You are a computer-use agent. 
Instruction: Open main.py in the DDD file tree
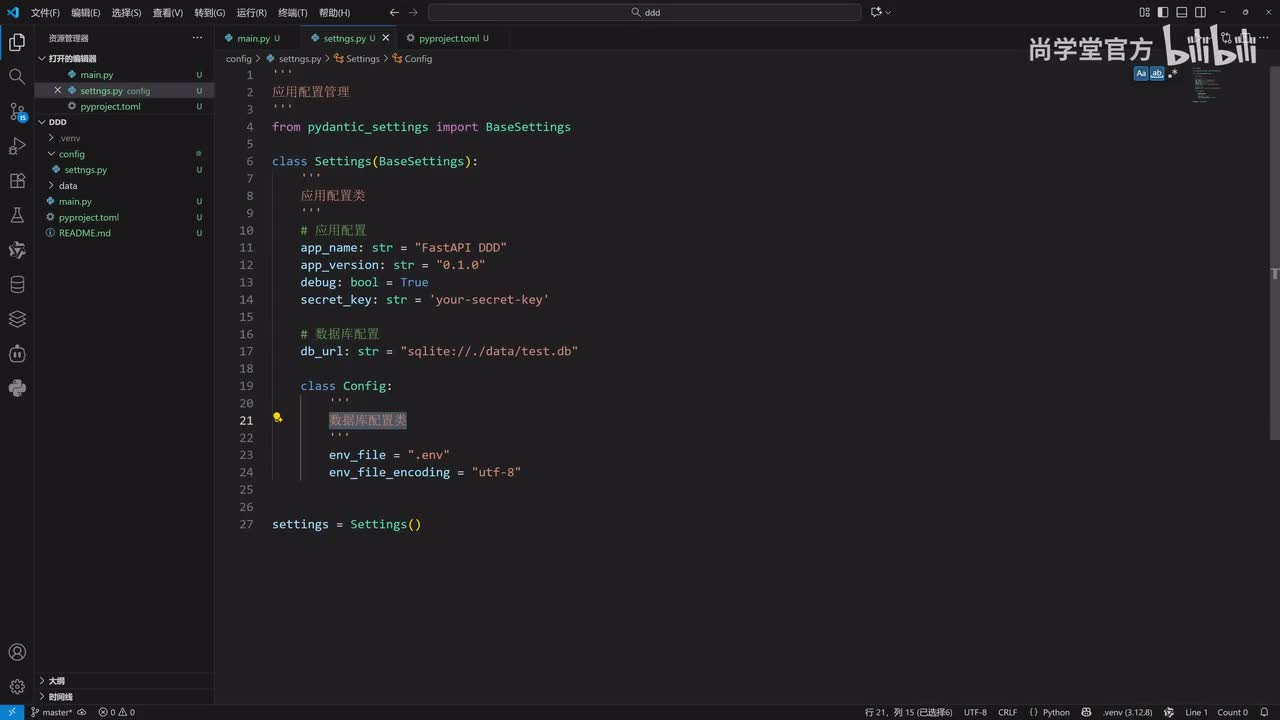tap(124, 201)
